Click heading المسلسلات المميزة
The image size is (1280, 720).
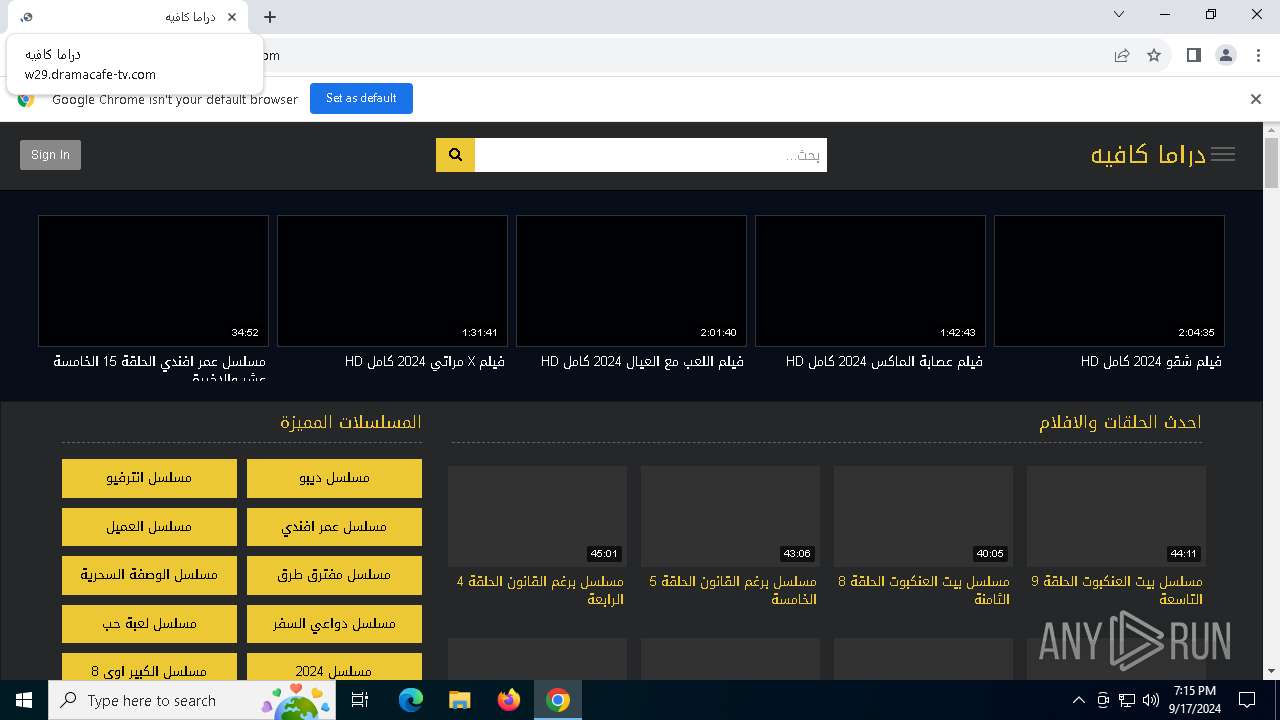pyautogui.click(x=351, y=423)
